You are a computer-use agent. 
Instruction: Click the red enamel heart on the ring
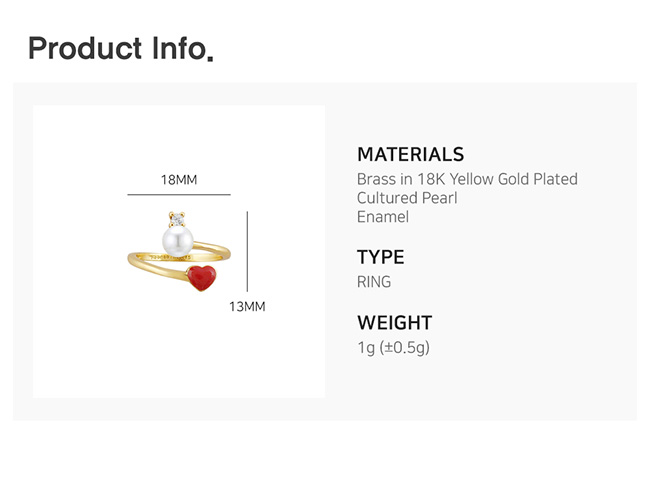[202, 275]
